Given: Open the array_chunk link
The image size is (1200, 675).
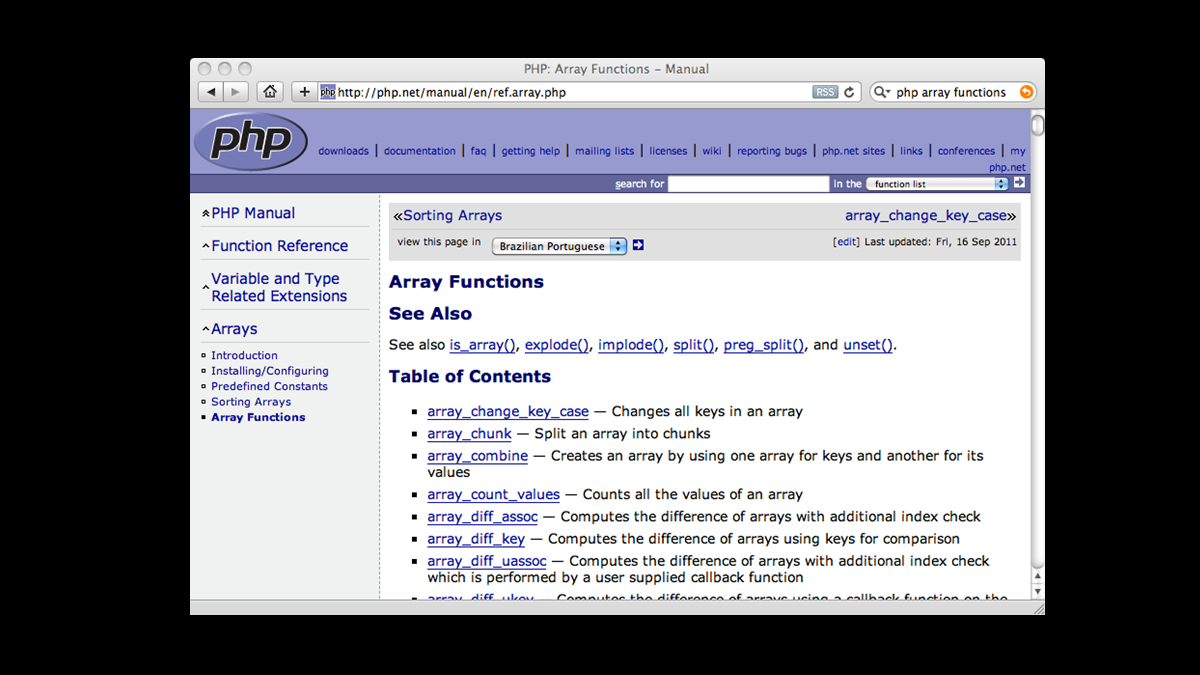Looking at the screenshot, I should [x=469, y=434].
